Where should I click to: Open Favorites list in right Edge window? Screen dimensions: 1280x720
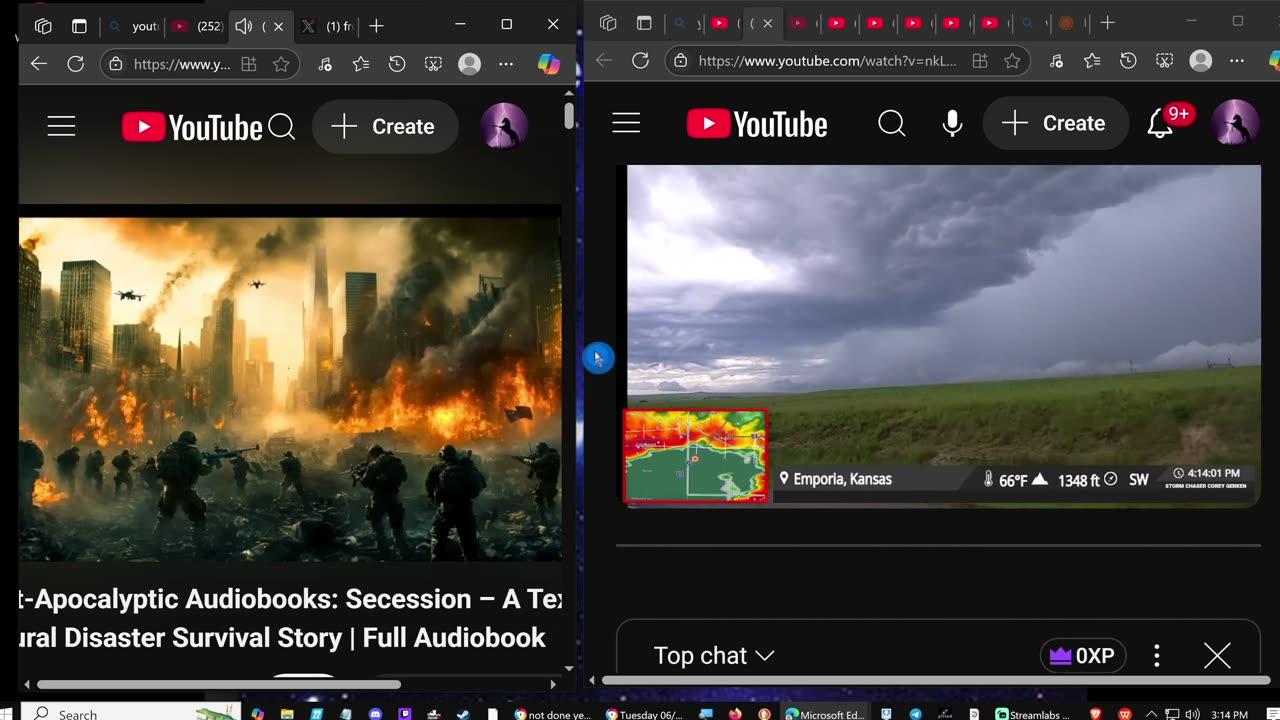click(x=1092, y=61)
